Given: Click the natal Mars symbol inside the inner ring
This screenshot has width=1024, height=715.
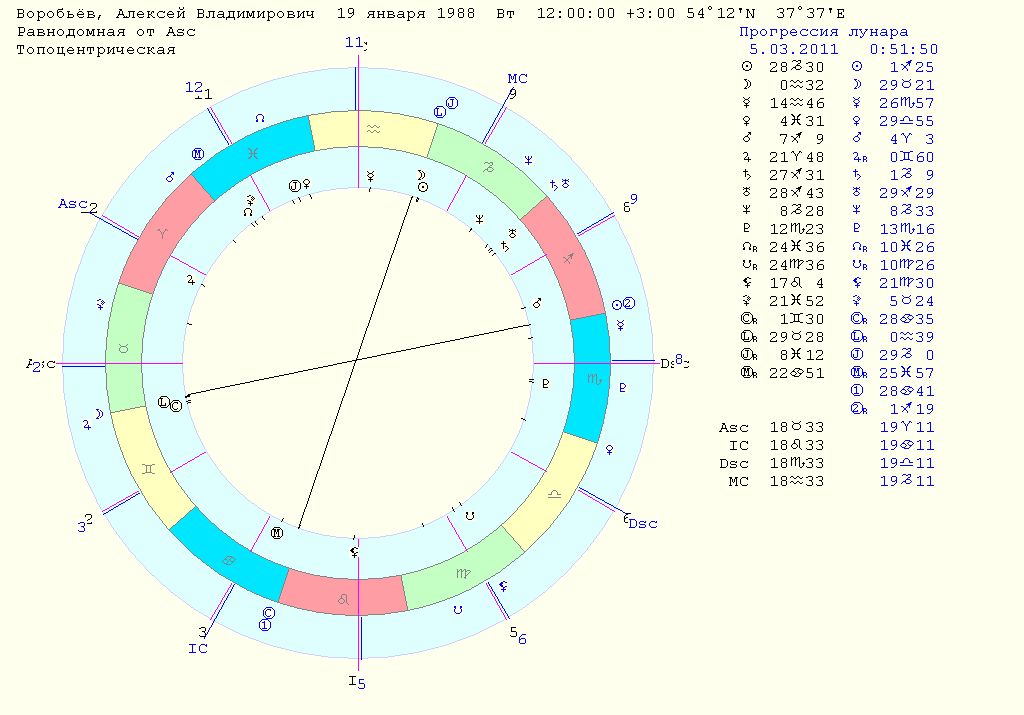Looking at the screenshot, I should tap(537, 303).
